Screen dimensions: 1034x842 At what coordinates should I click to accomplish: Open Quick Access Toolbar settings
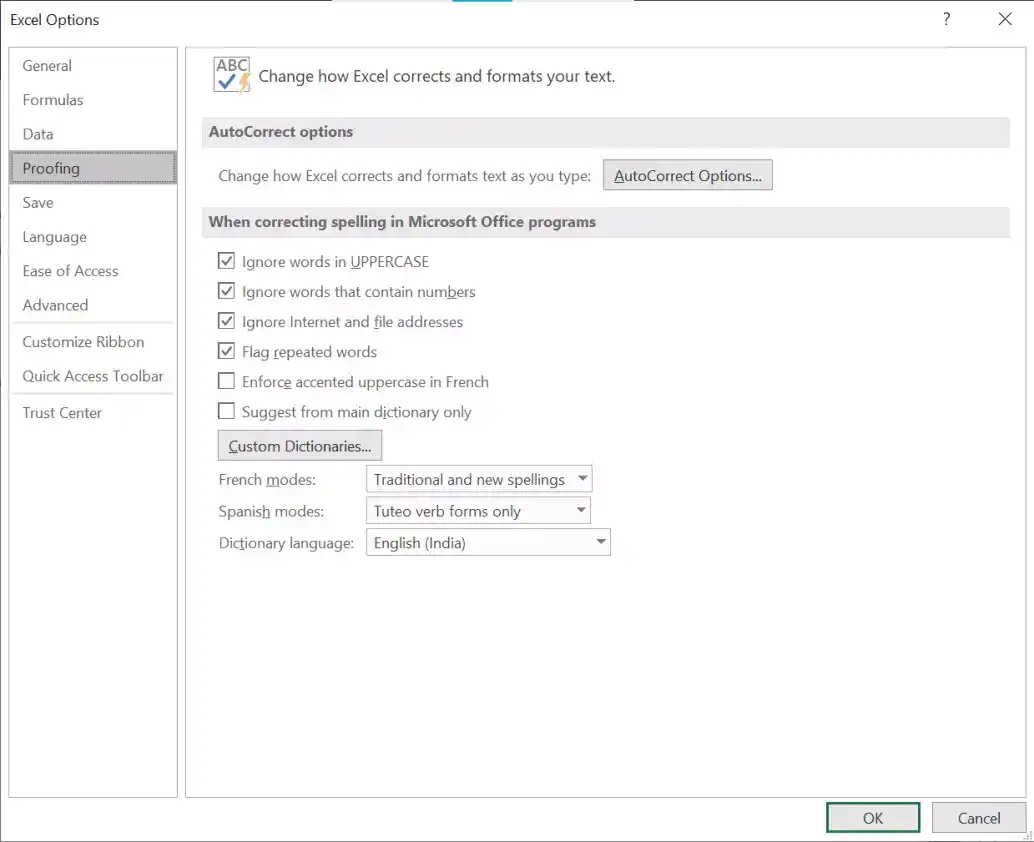click(x=93, y=376)
